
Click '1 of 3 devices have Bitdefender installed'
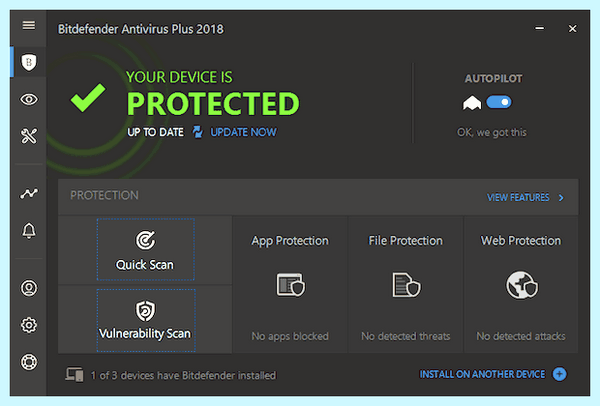183,375
